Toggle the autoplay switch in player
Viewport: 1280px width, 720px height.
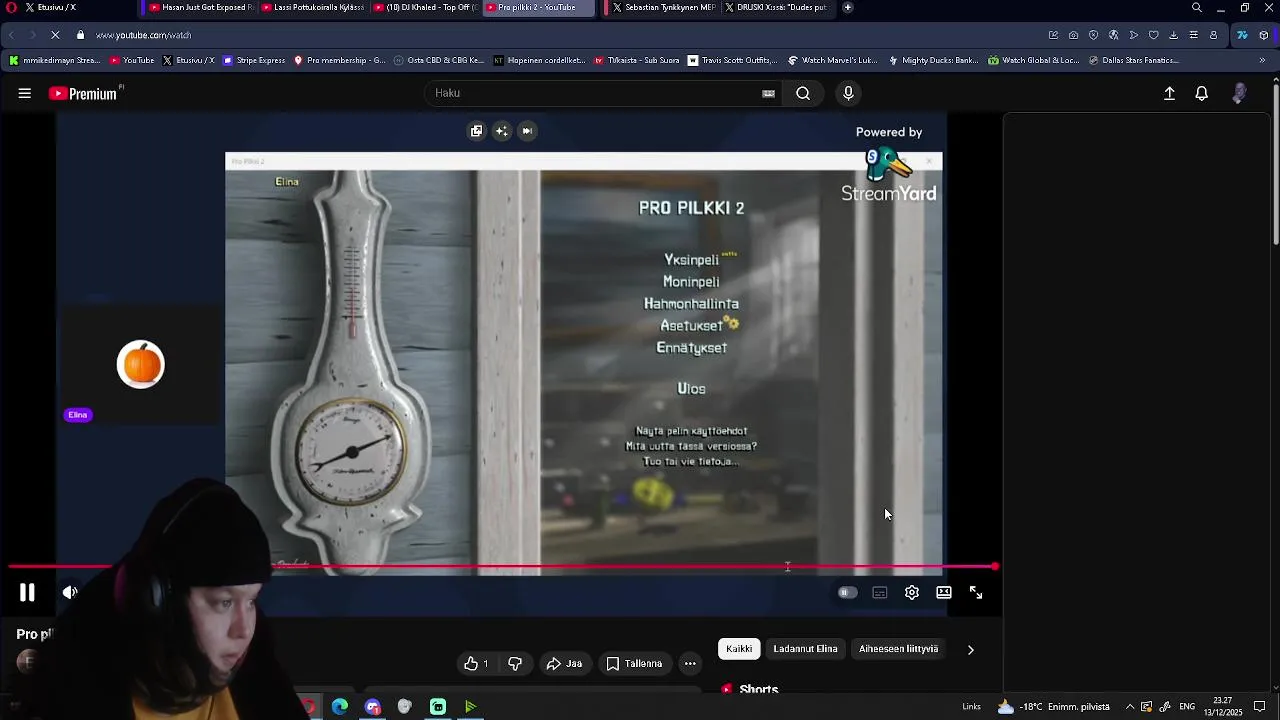(x=847, y=592)
